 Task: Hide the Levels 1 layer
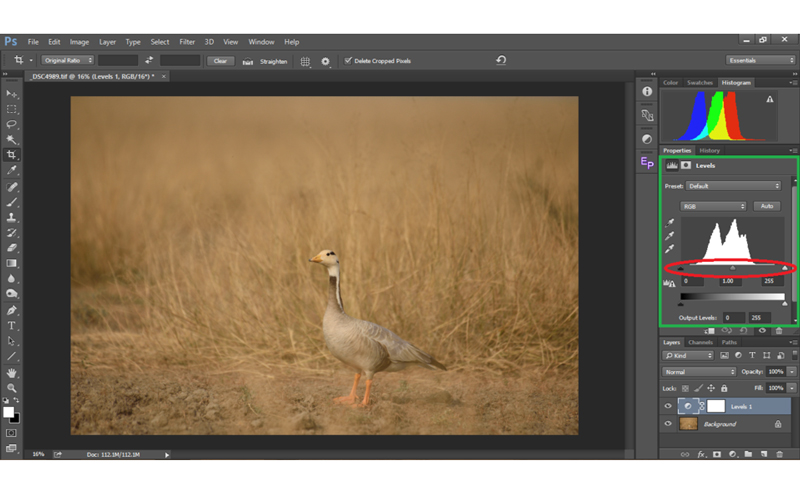(668, 406)
